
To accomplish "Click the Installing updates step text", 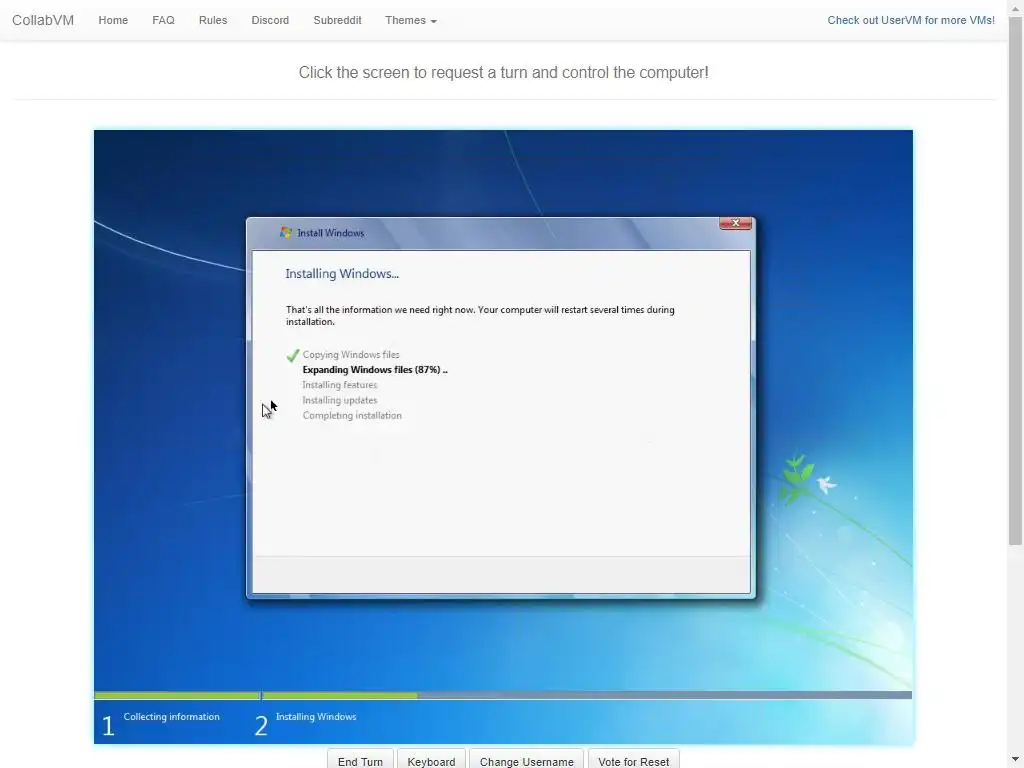I will (x=340, y=400).
